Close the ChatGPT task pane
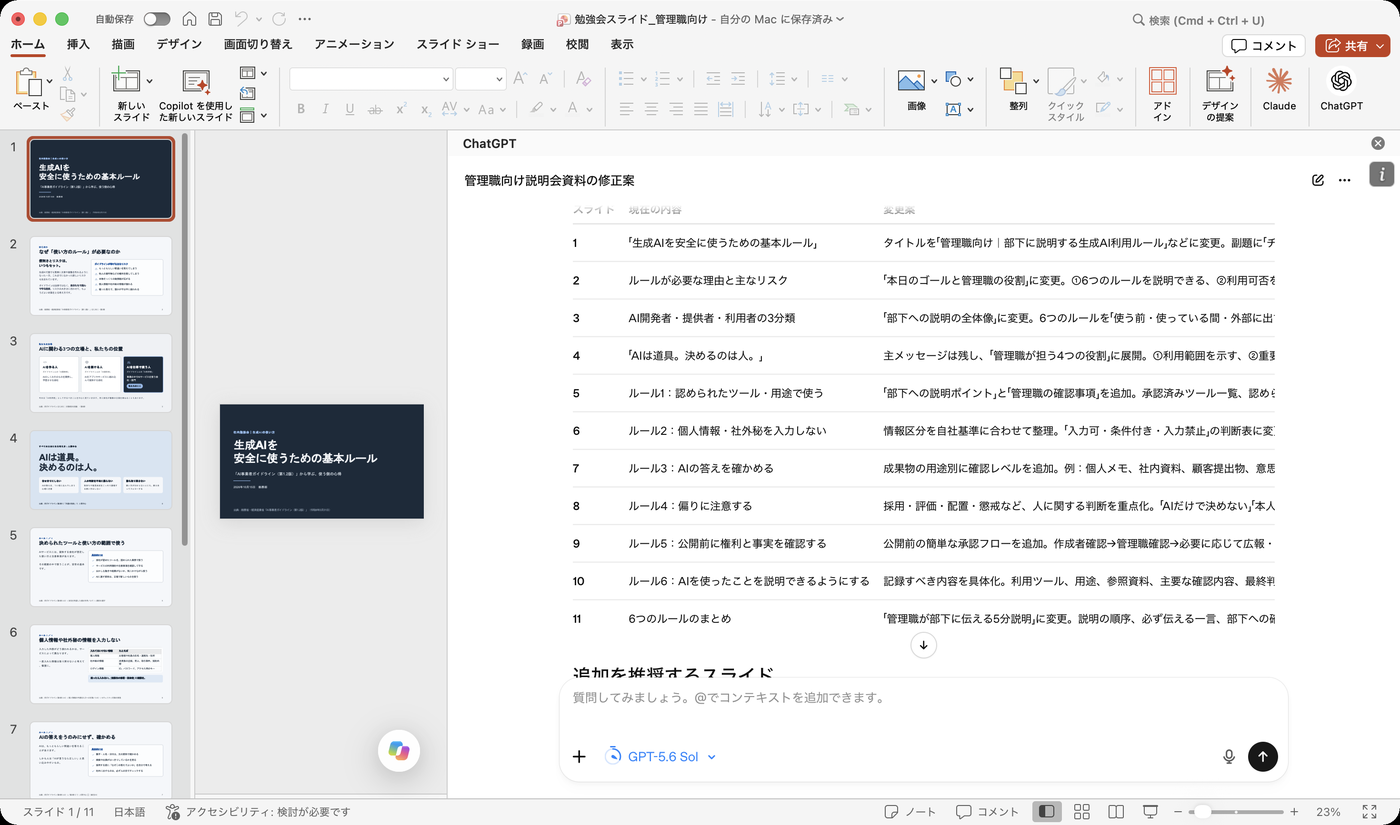This screenshot has width=1400, height=825. pos(1378,144)
